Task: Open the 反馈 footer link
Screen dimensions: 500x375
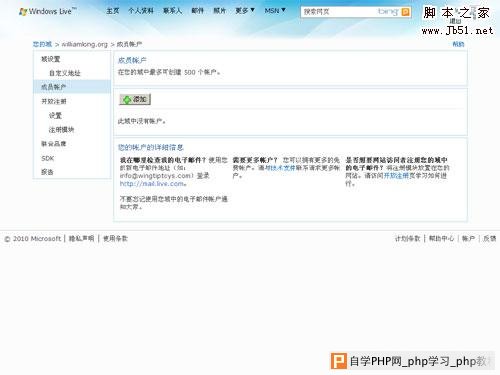Action: pos(489,239)
